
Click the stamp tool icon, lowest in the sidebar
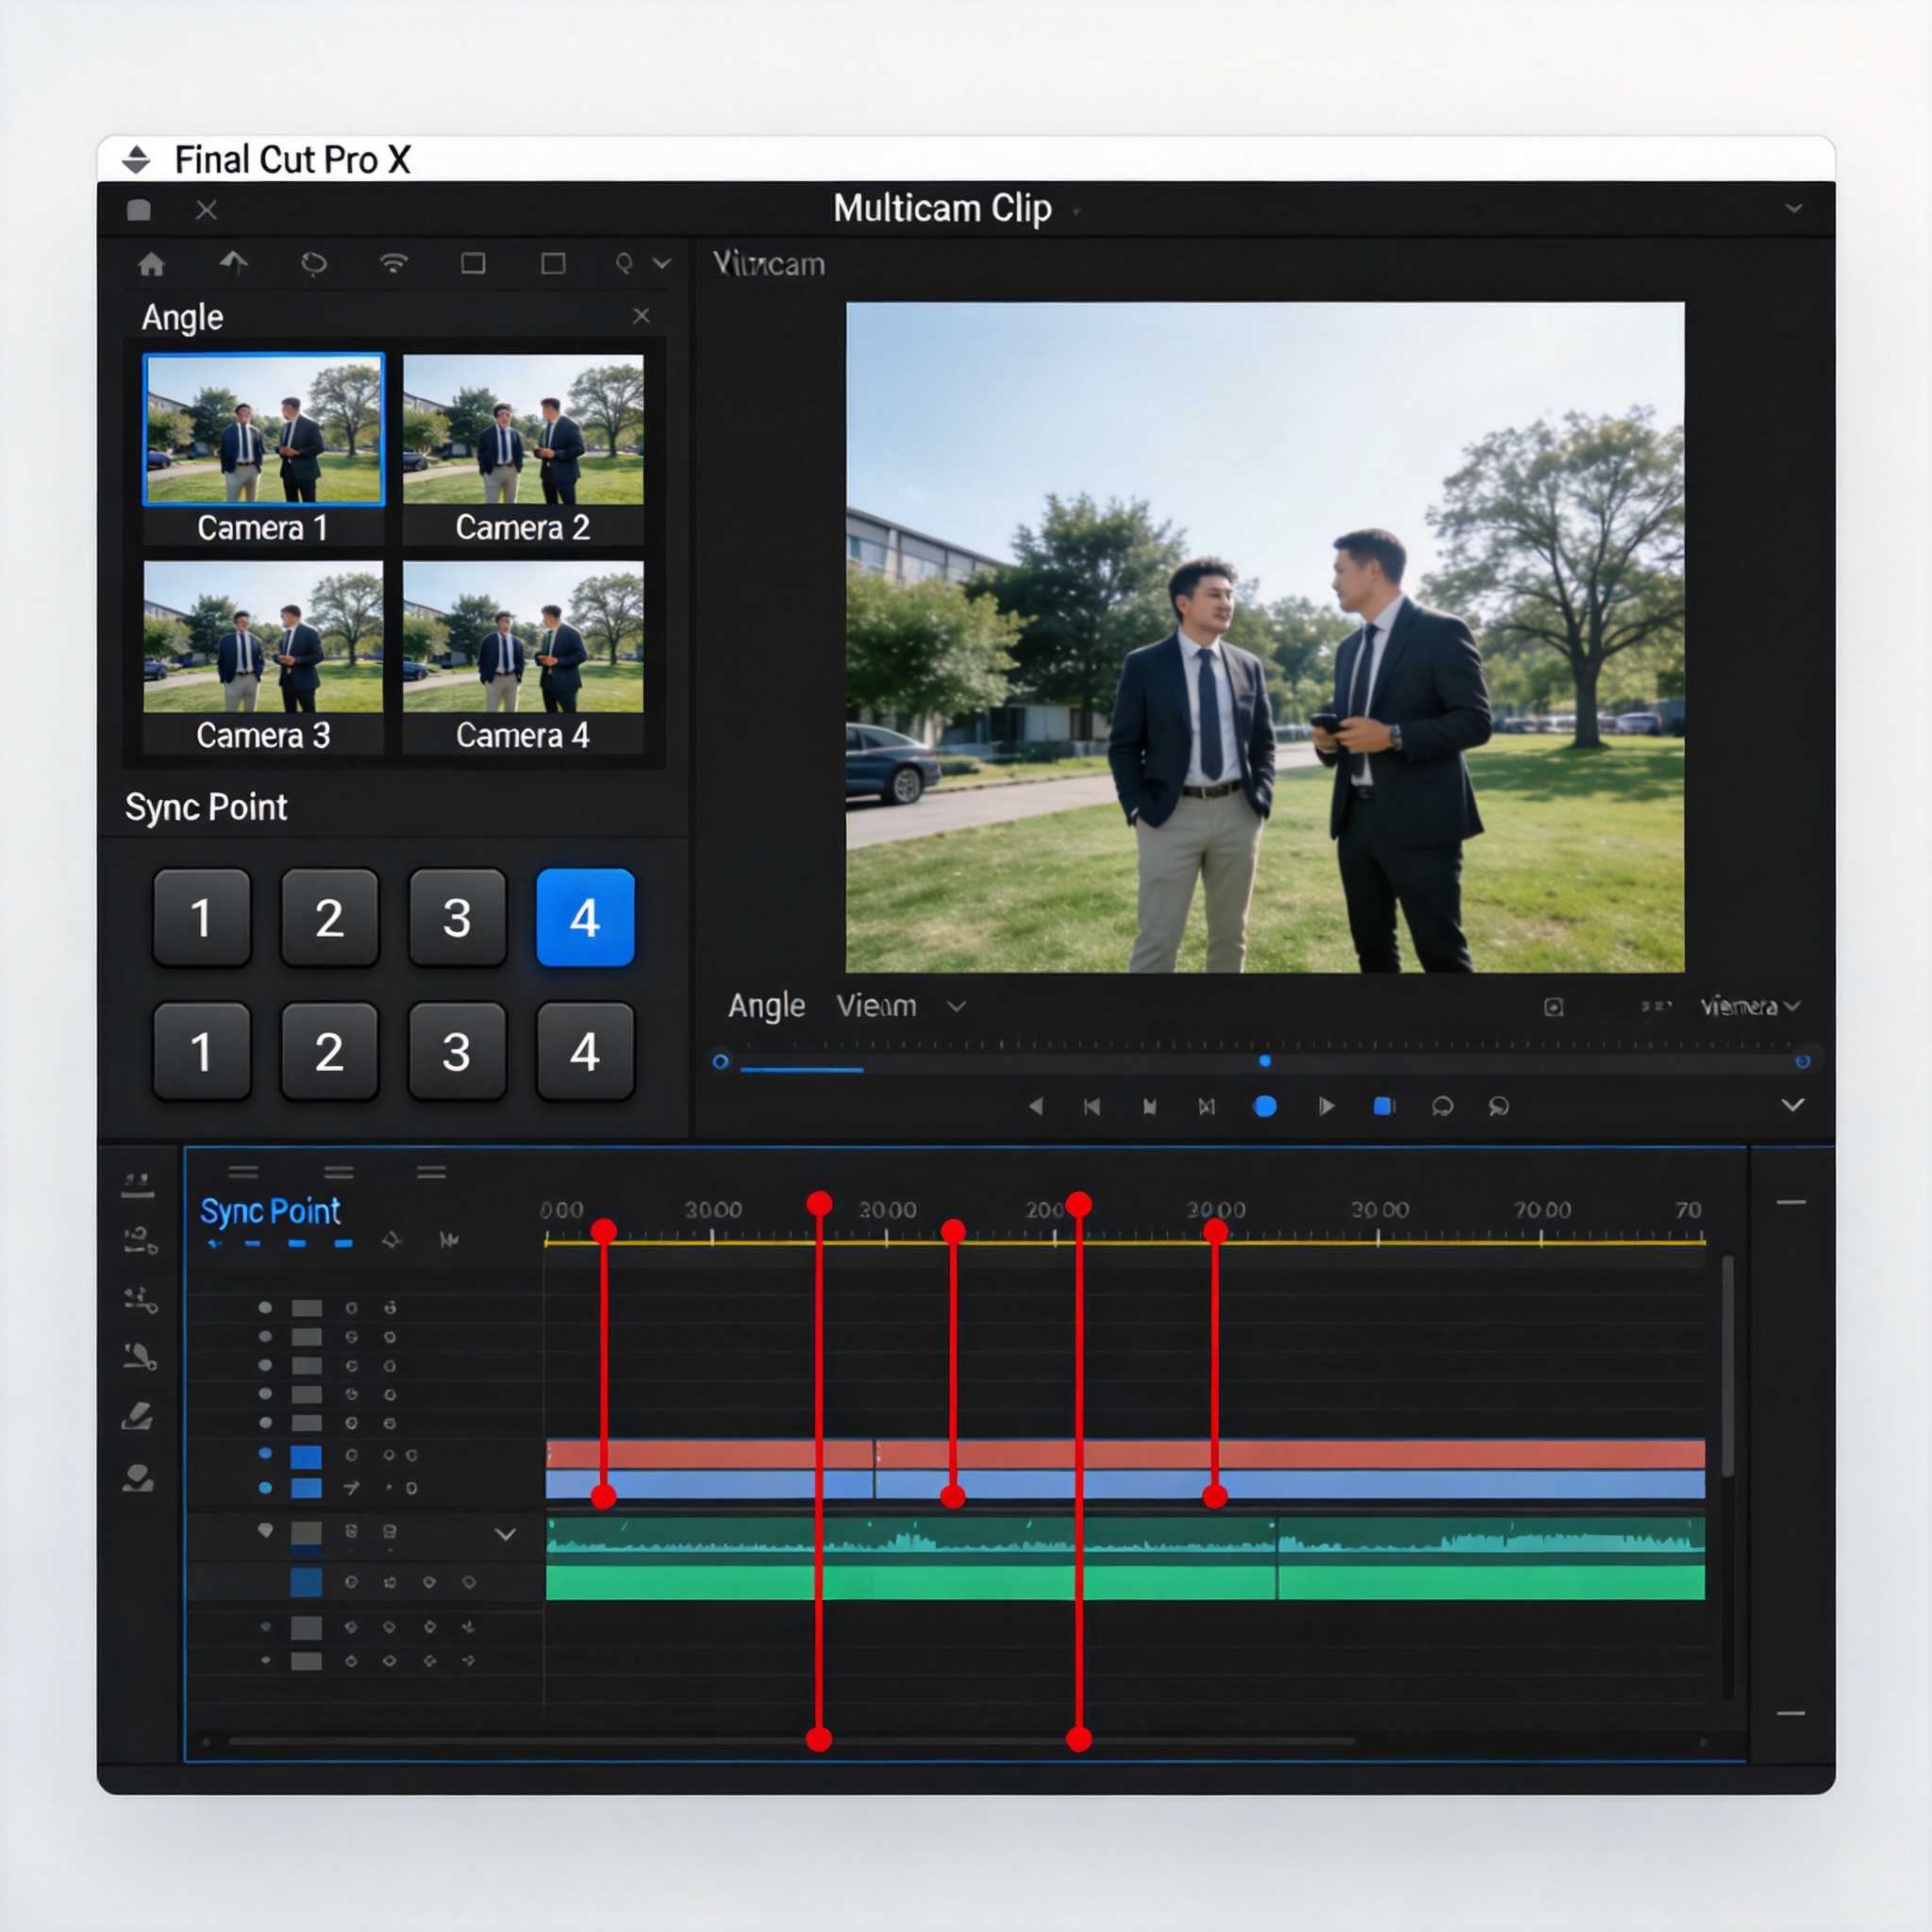tap(138, 1478)
